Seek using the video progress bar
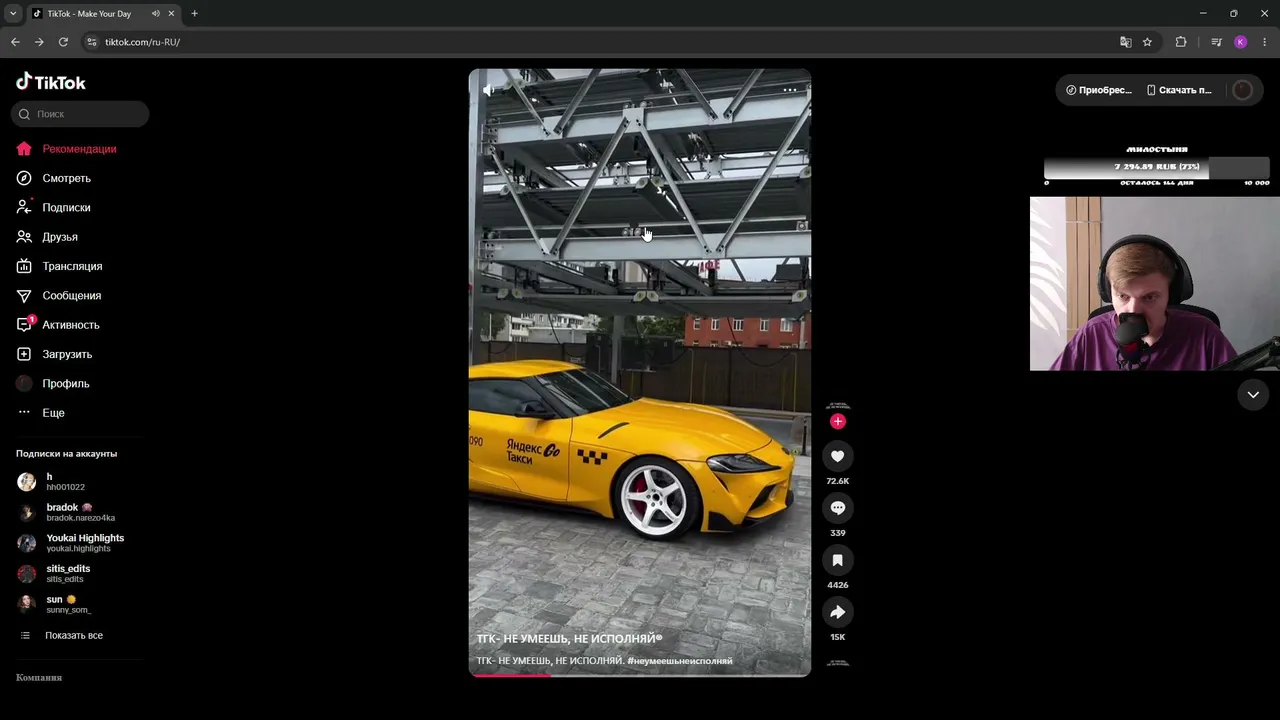1280x720 pixels. 640,675
